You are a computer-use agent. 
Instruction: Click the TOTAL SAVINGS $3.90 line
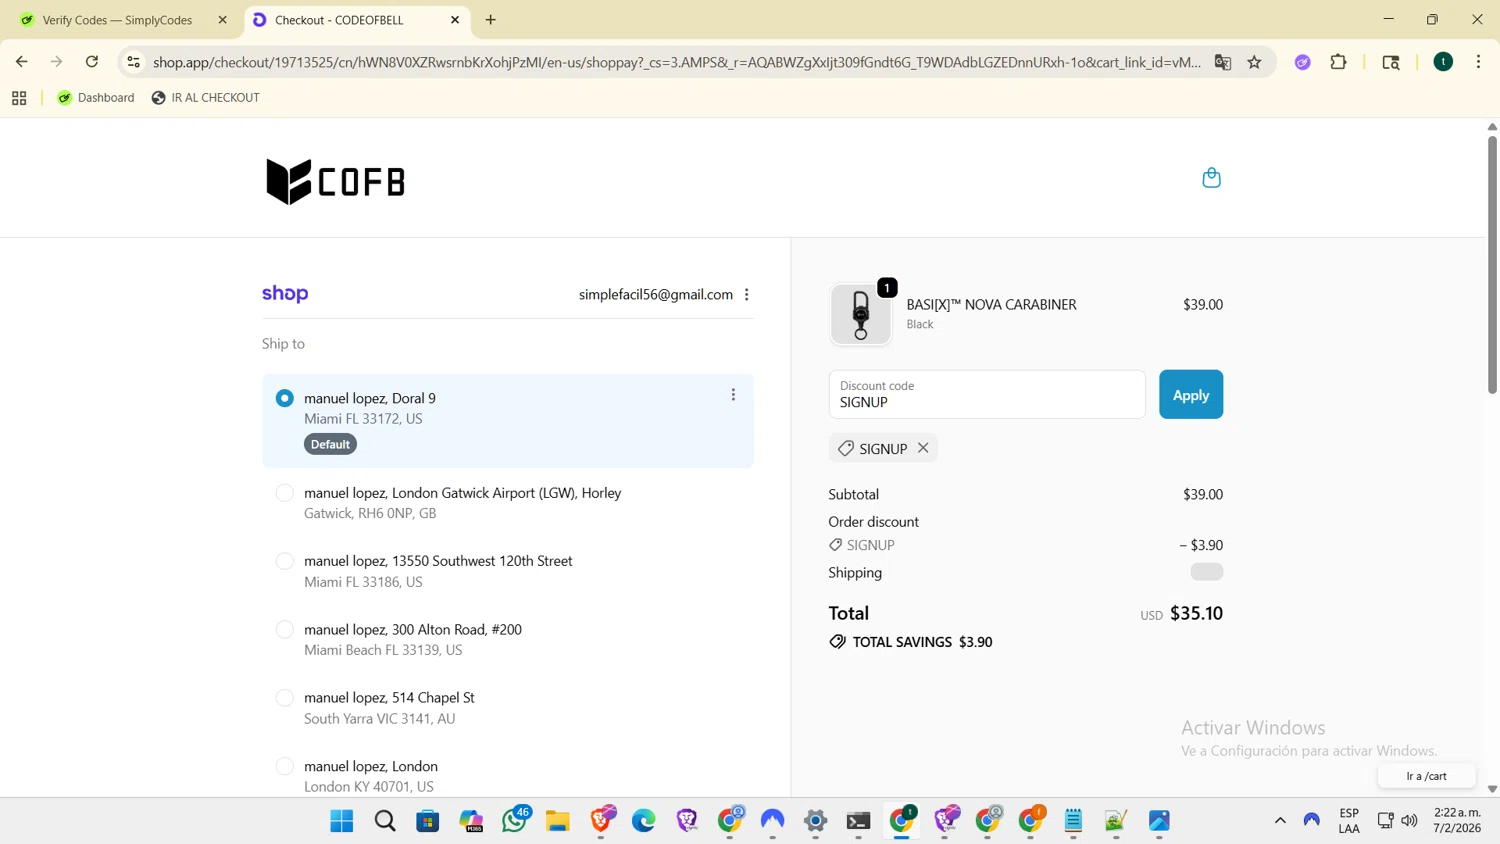coord(911,642)
